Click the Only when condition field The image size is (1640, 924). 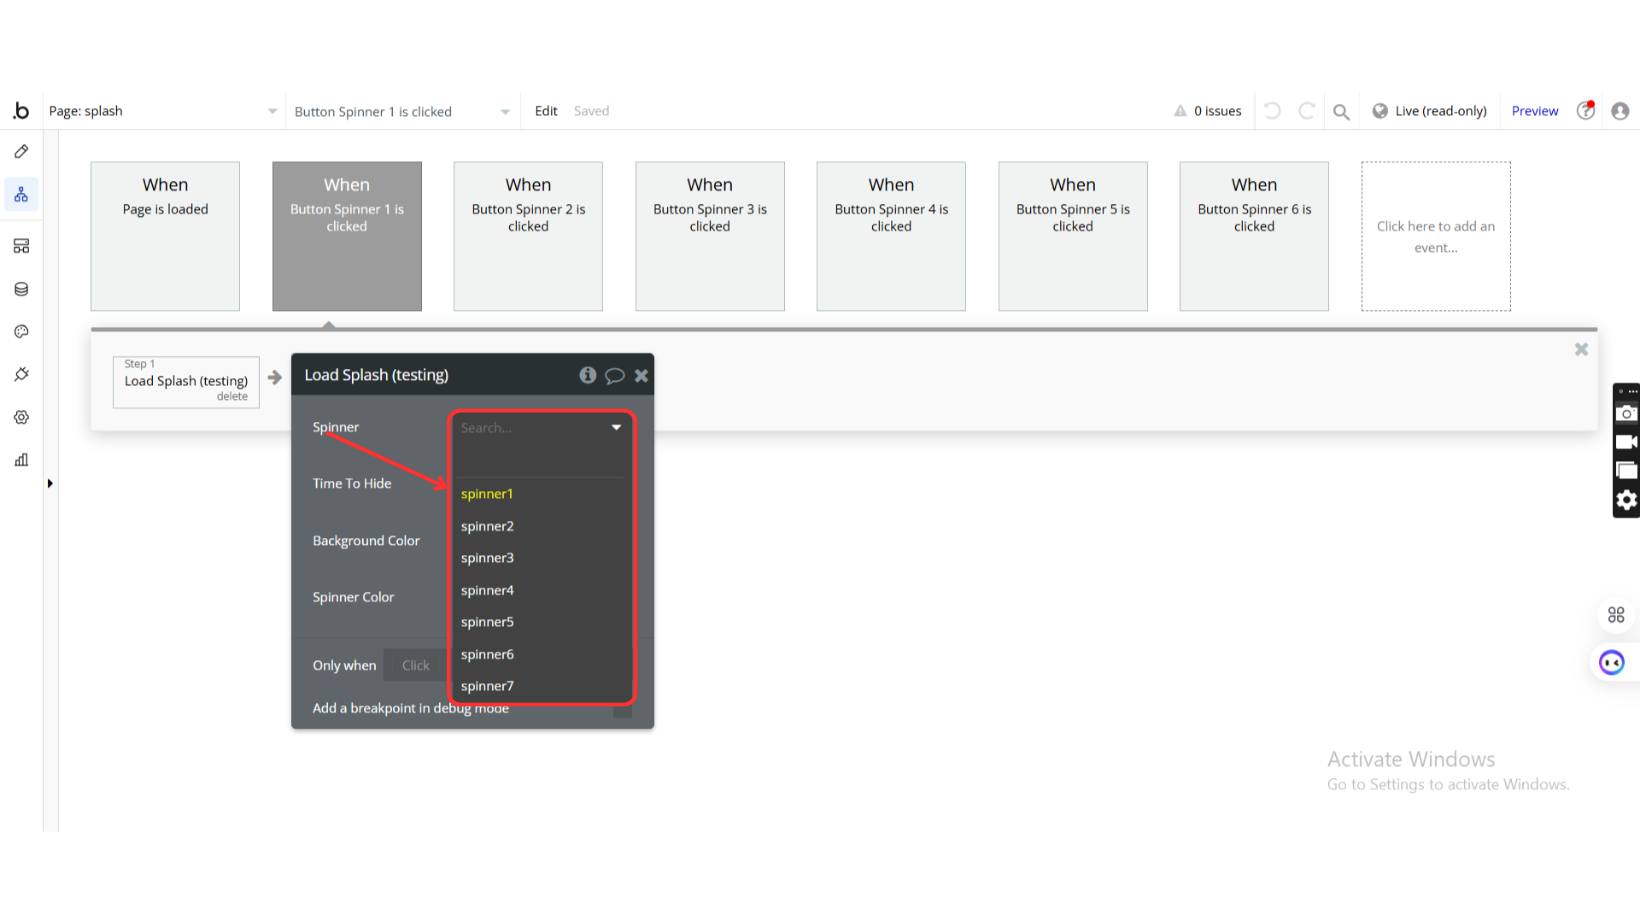[416, 666]
